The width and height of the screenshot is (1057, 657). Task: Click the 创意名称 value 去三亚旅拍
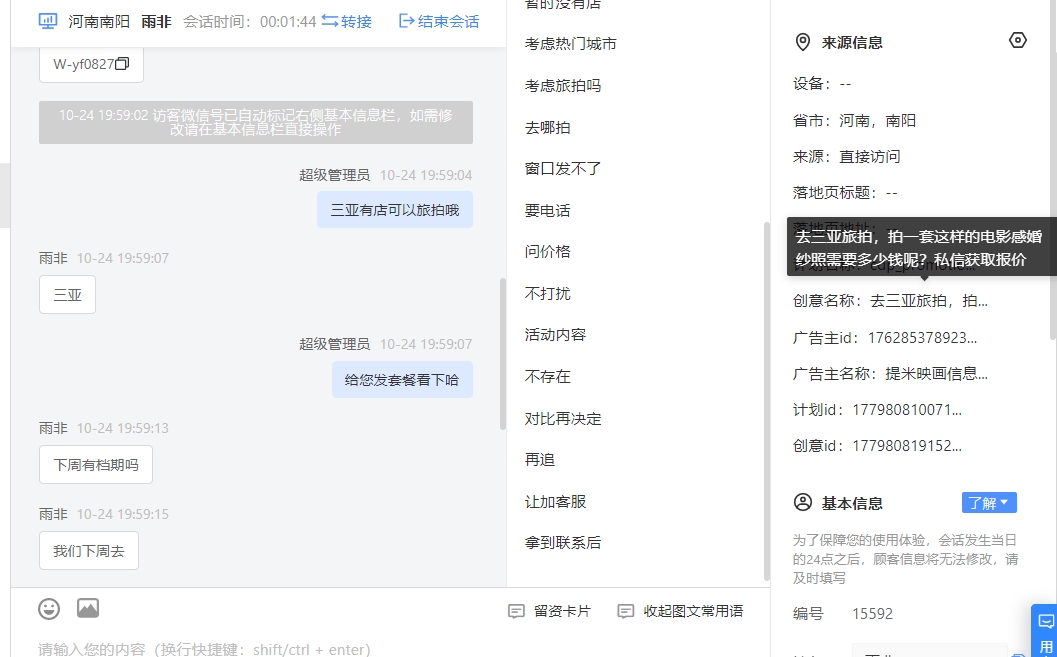click(929, 301)
